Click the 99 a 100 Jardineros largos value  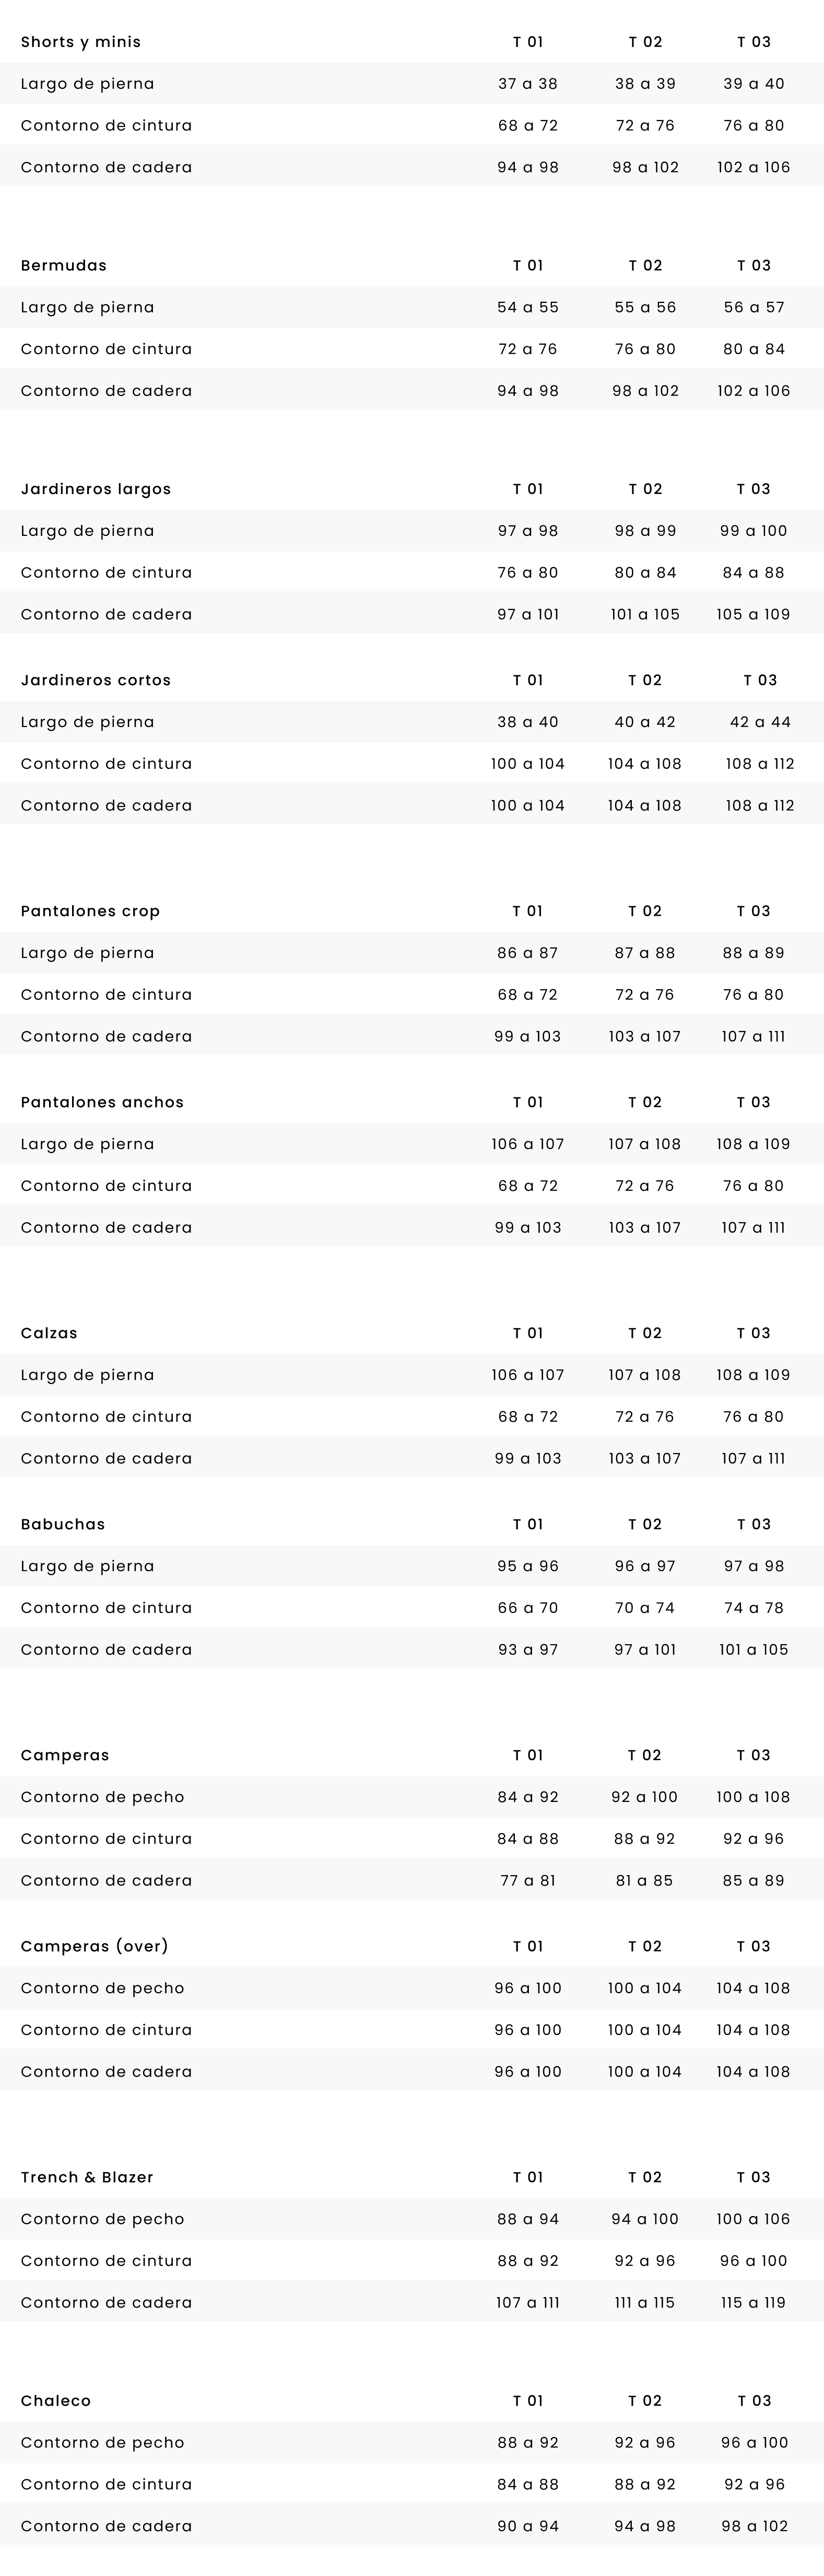click(754, 531)
